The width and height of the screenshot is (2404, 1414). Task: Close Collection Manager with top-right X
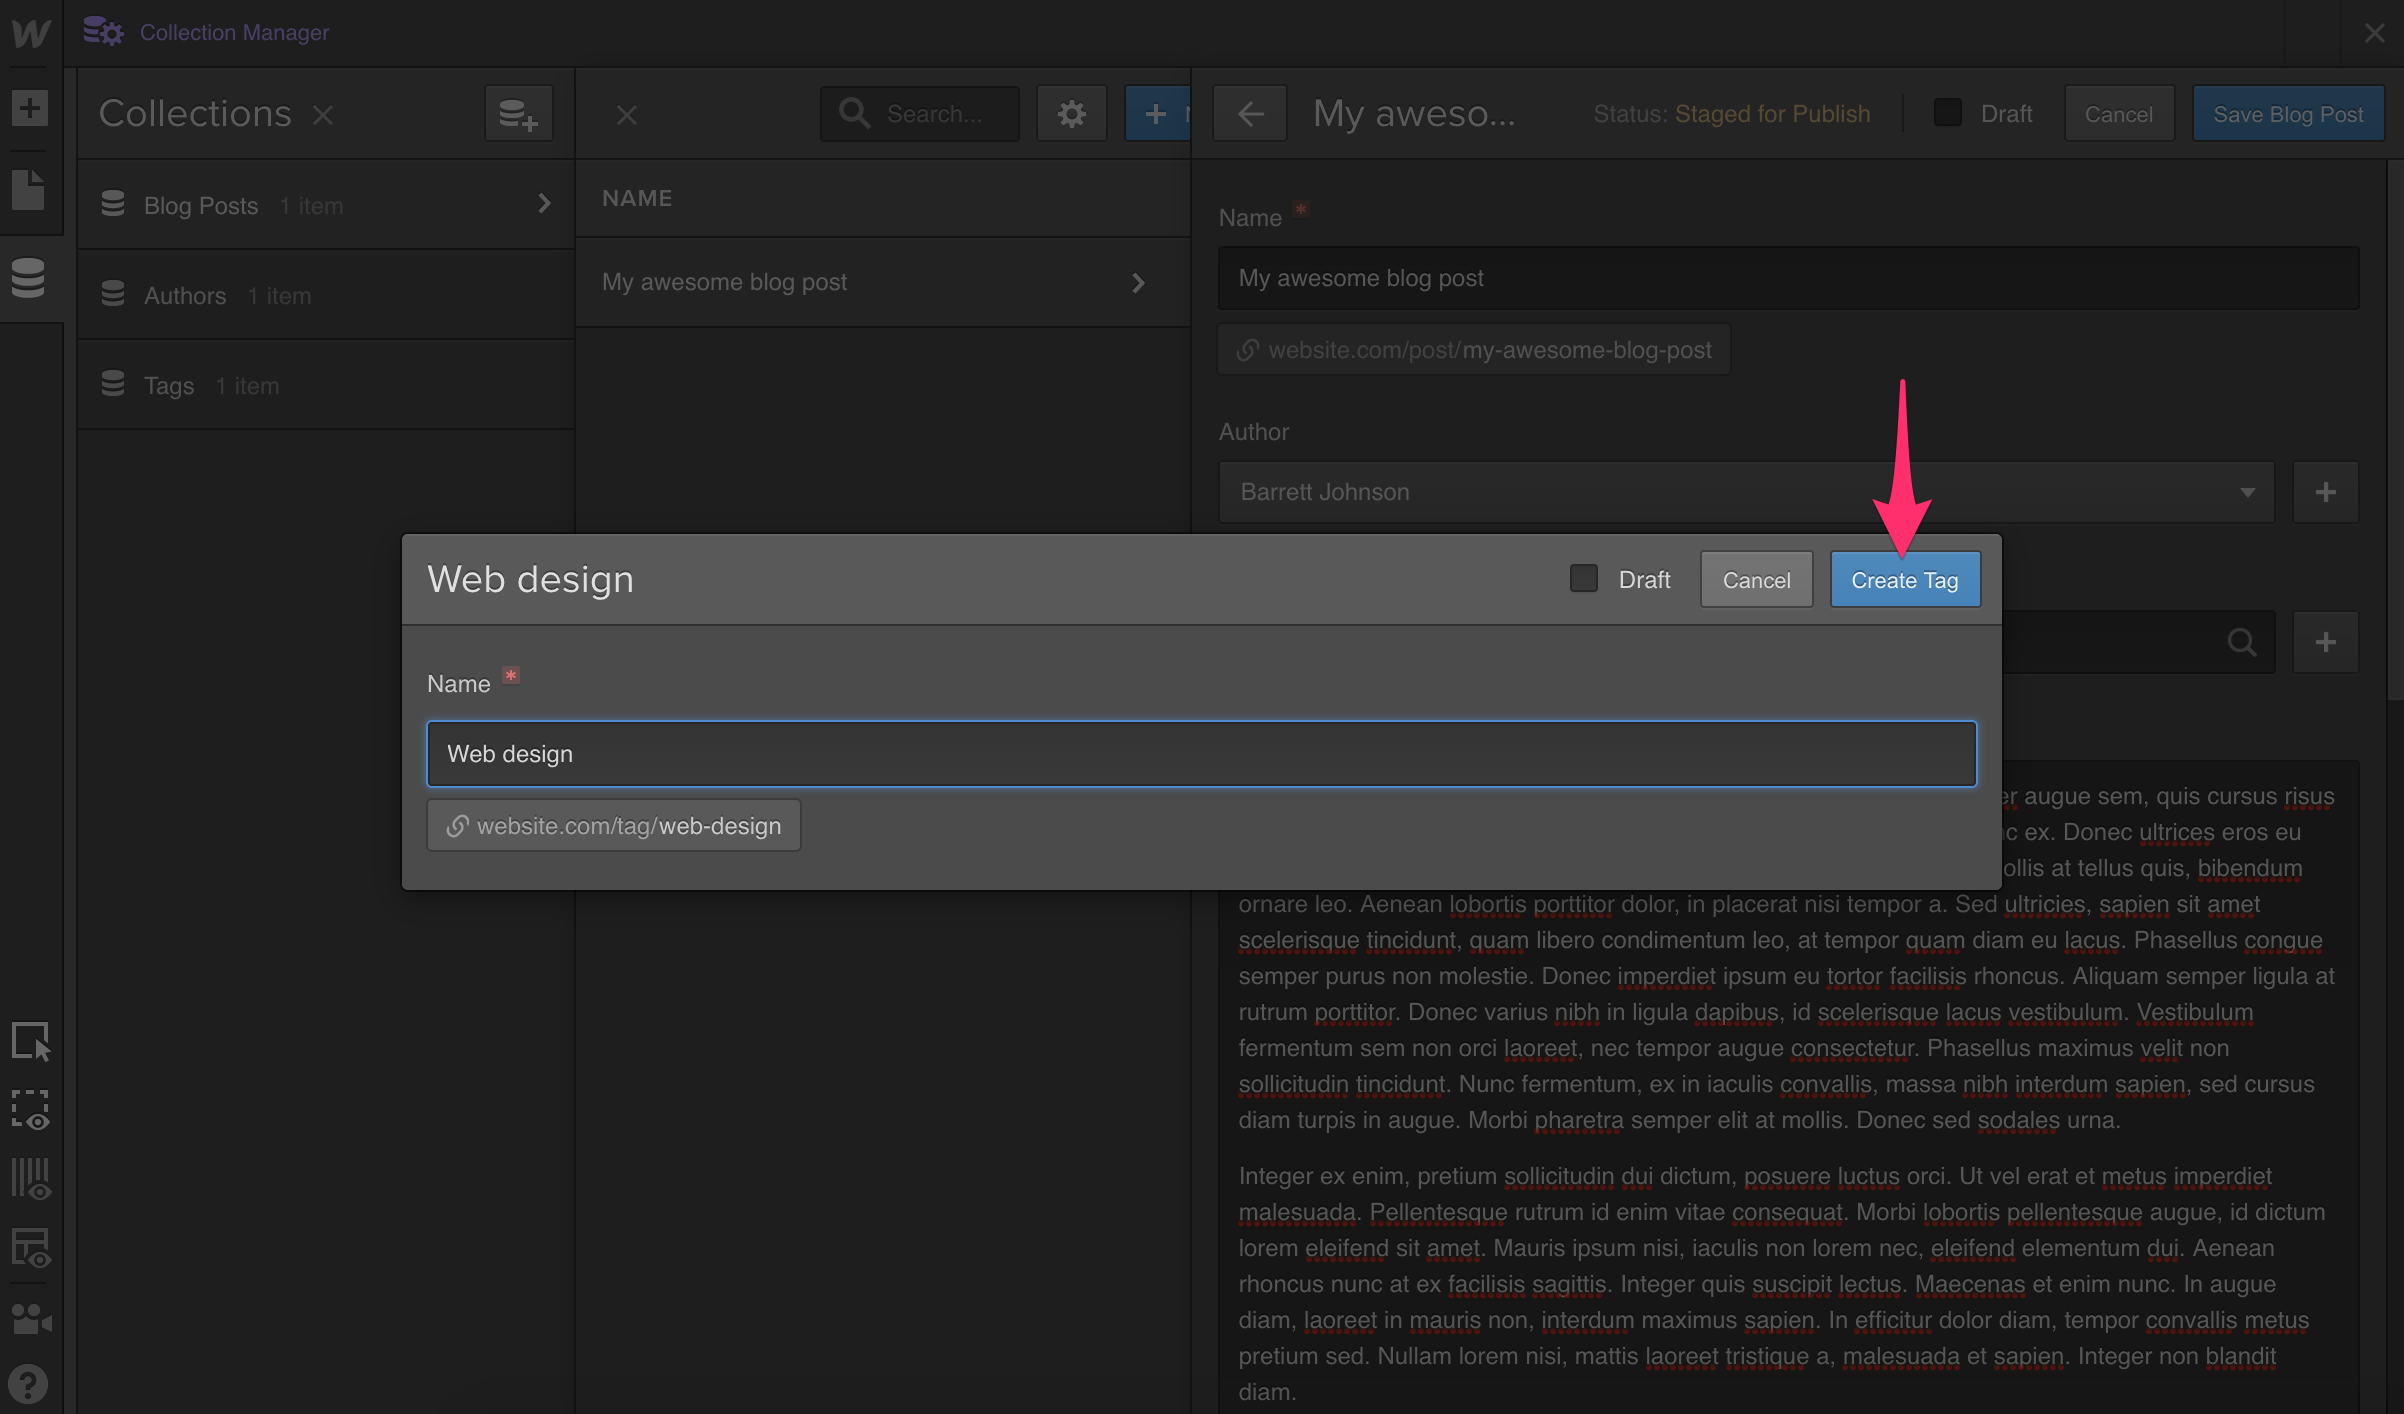(x=2375, y=33)
